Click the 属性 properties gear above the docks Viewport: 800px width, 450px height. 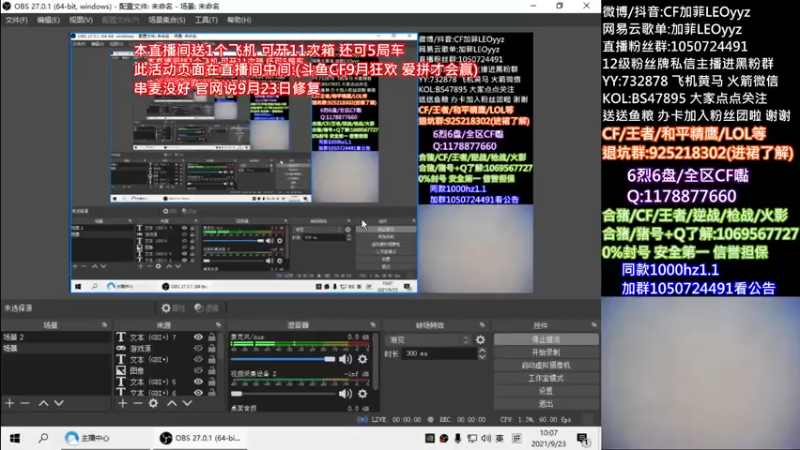tap(166, 308)
